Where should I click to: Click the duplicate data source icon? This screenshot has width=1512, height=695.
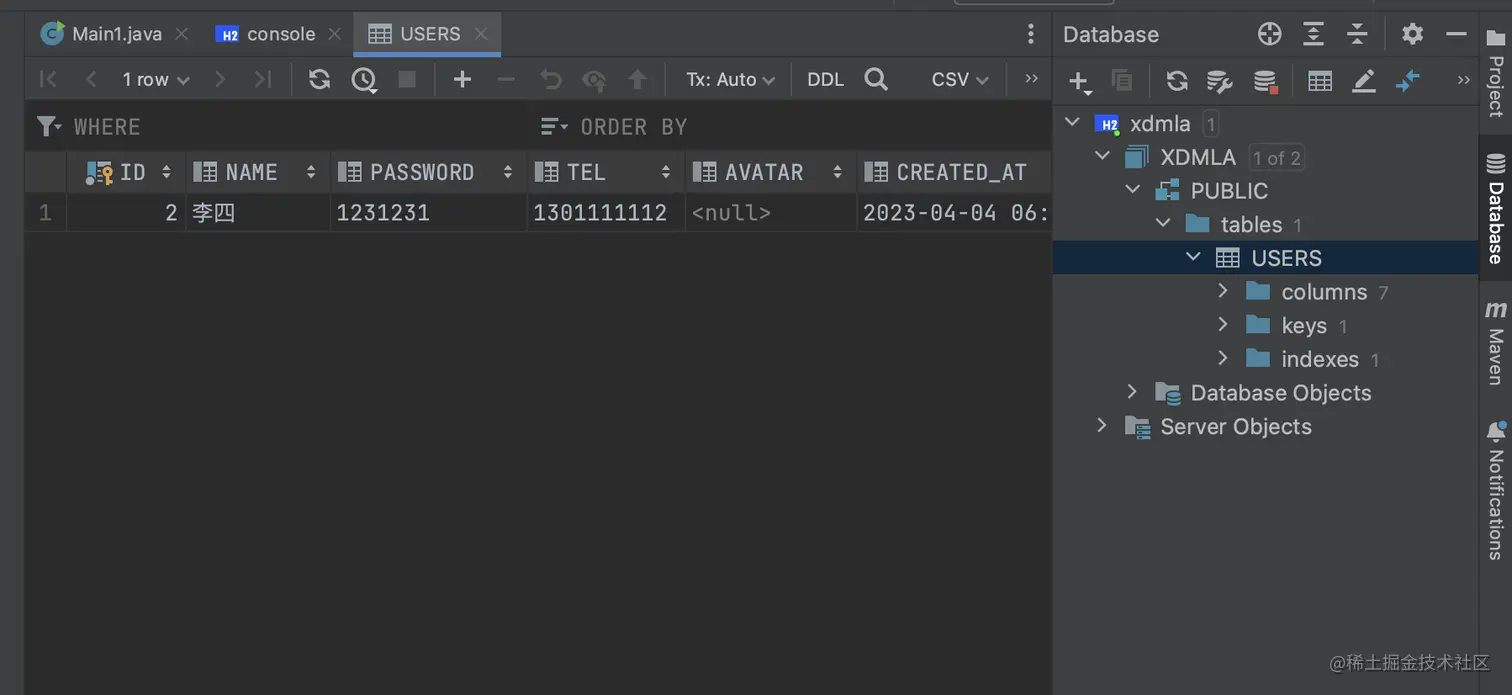(1122, 81)
